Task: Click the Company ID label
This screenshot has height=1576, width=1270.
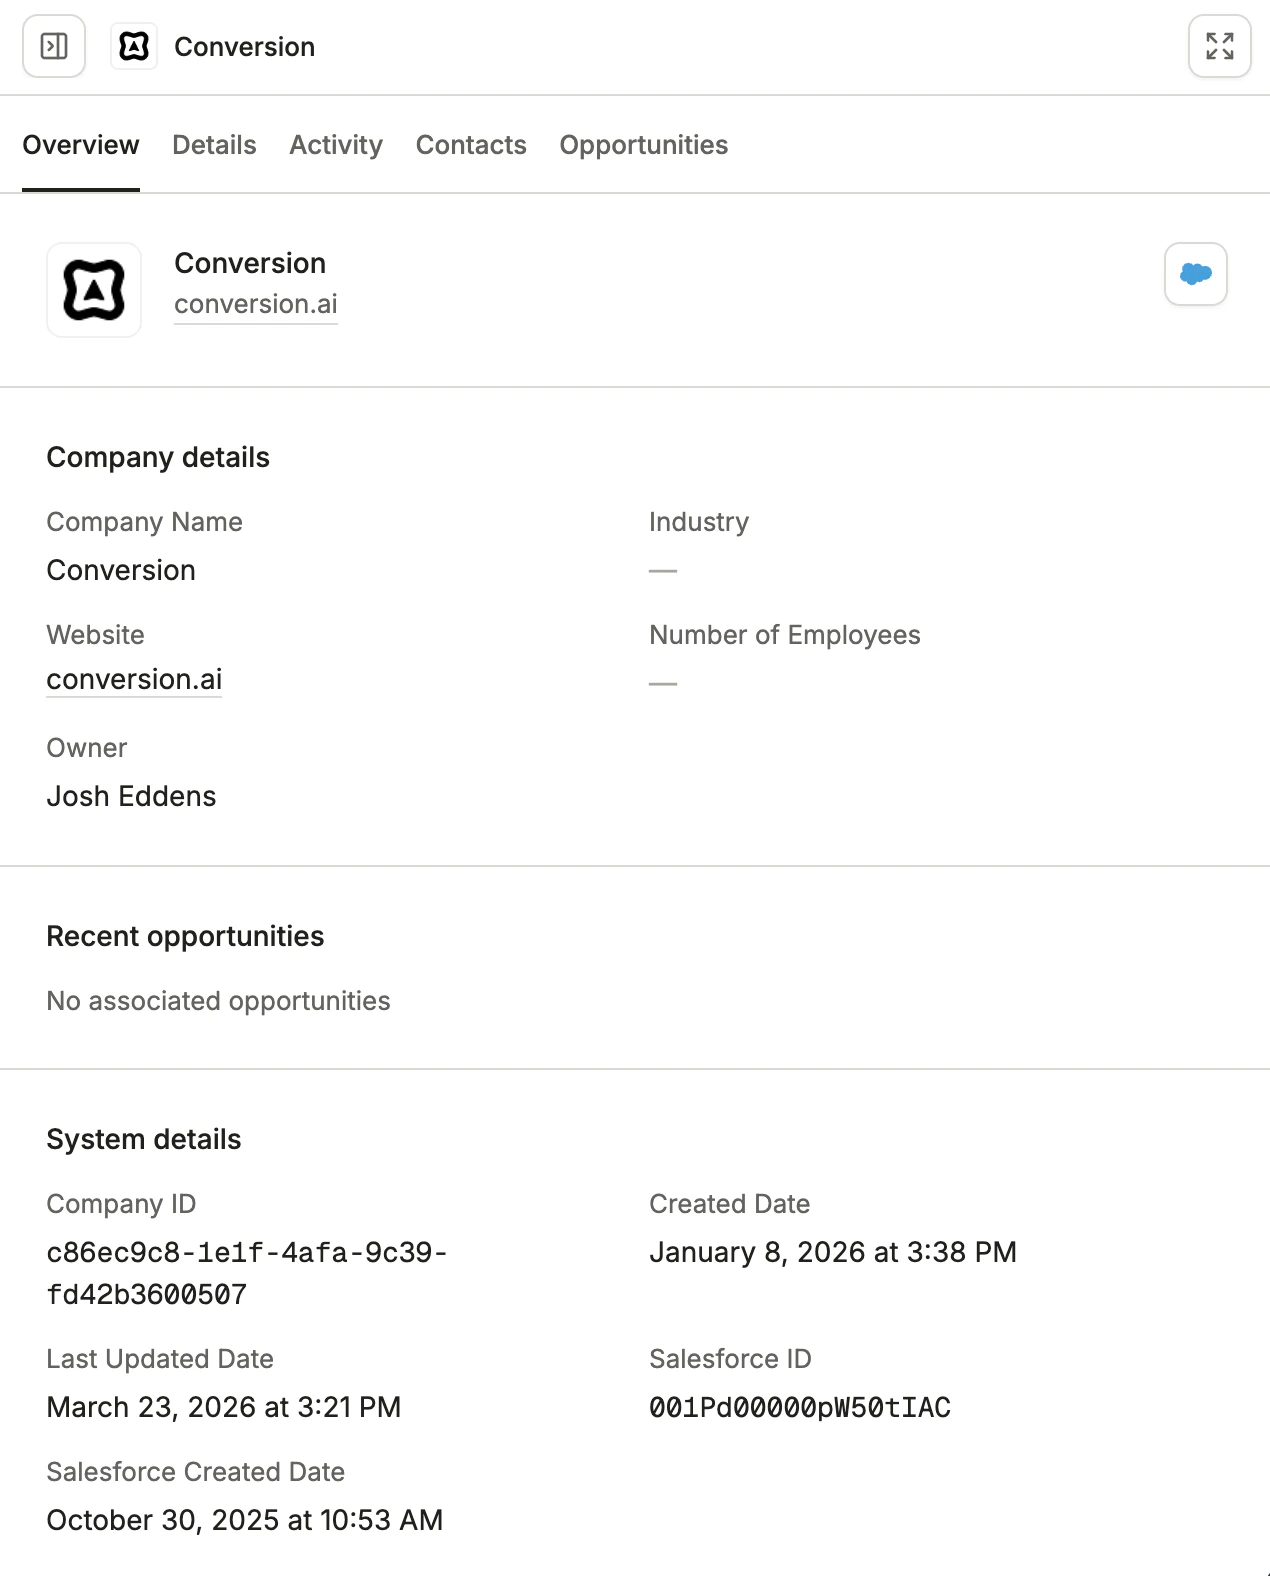Action: point(121,1204)
